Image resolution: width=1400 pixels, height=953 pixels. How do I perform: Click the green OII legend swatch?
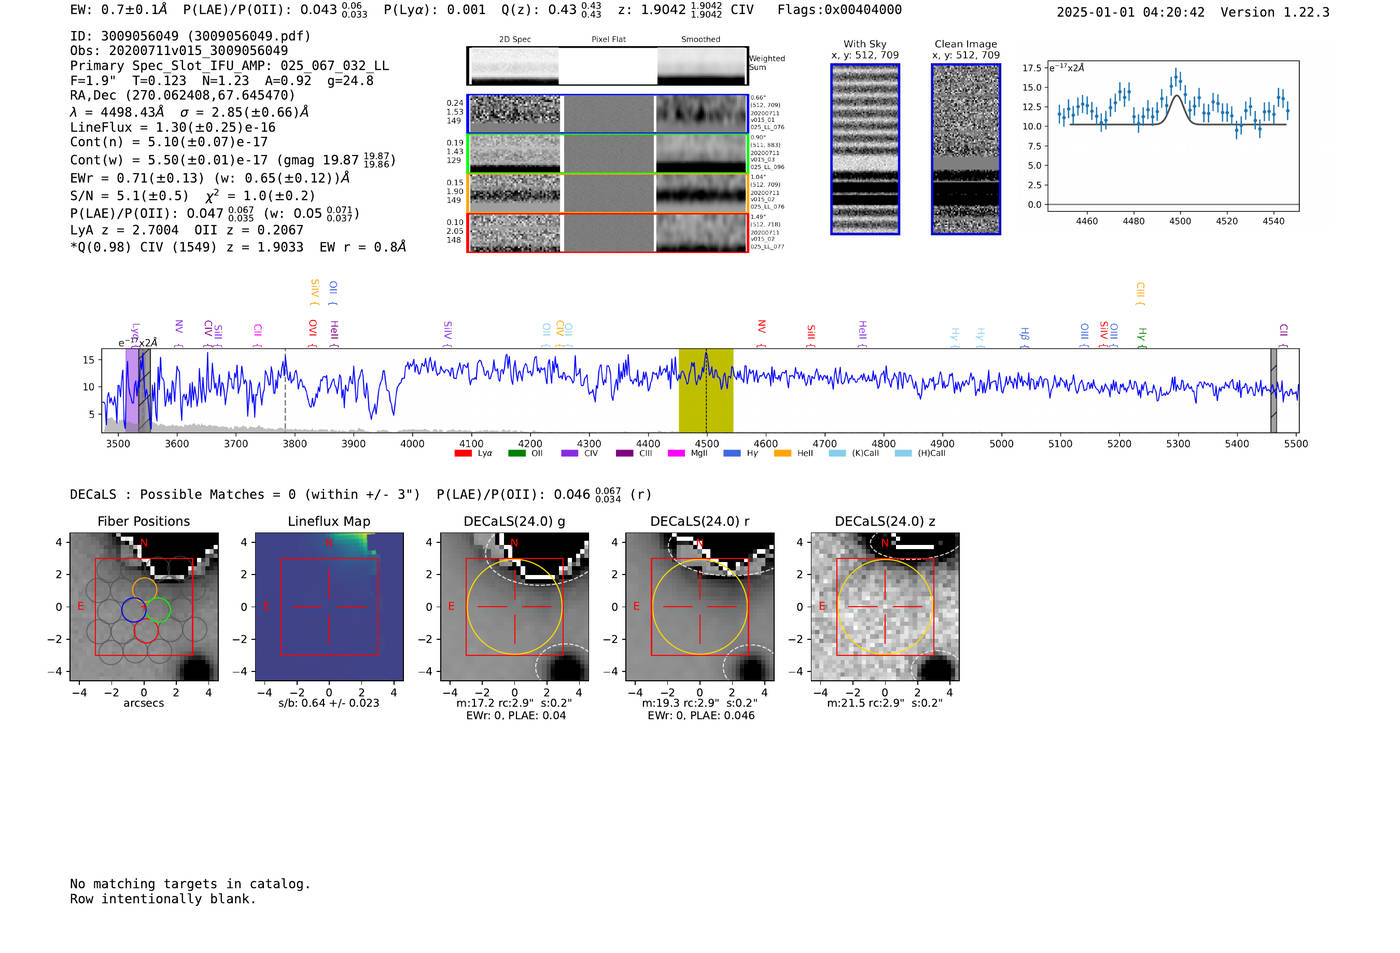[517, 454]
